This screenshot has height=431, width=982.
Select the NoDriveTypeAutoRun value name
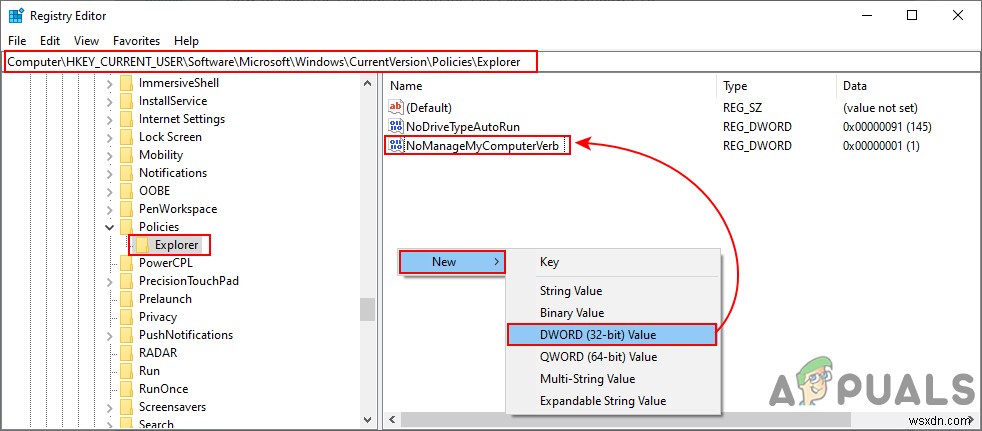463,127
